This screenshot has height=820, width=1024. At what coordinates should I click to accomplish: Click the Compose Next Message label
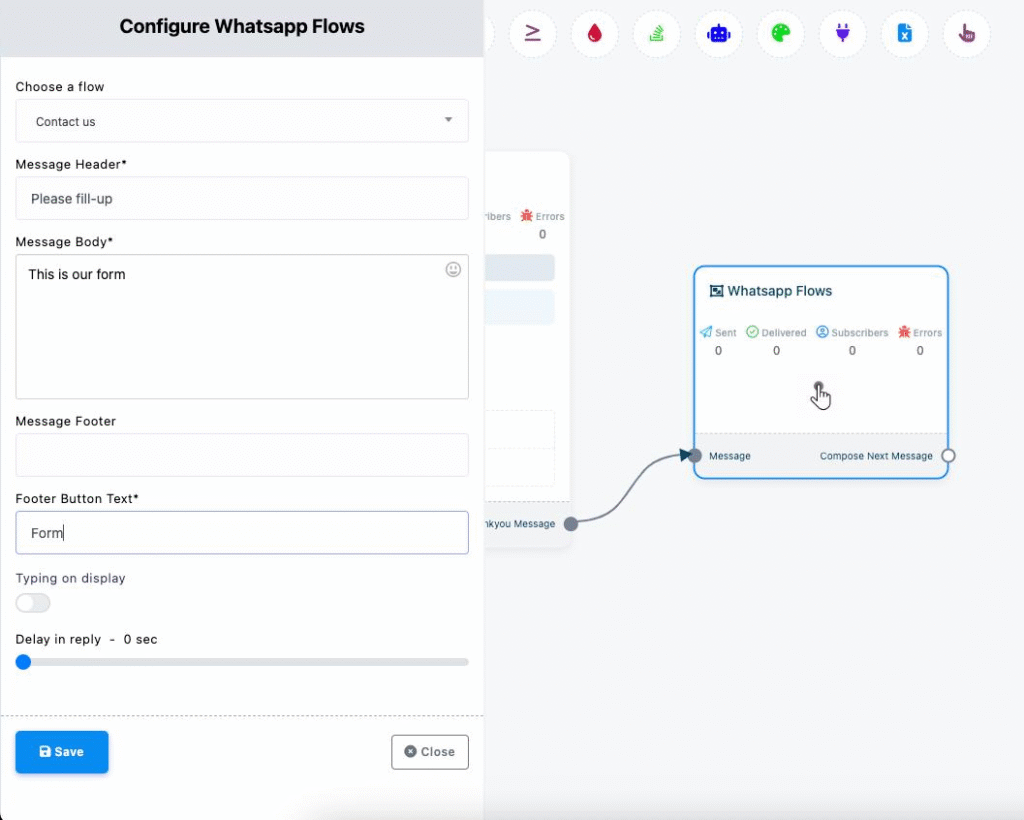[x=876, y=456]
